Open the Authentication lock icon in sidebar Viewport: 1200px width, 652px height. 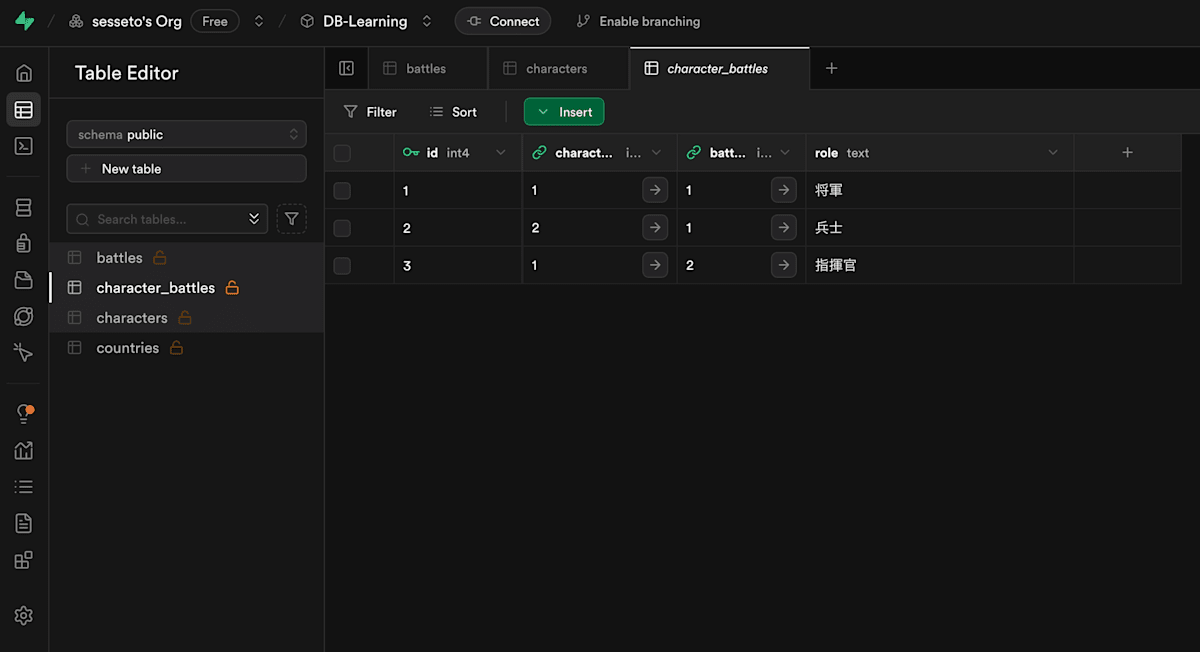24,243
